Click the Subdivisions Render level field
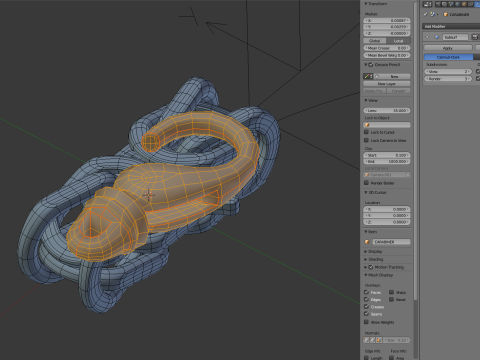 (x=448, y=79)
